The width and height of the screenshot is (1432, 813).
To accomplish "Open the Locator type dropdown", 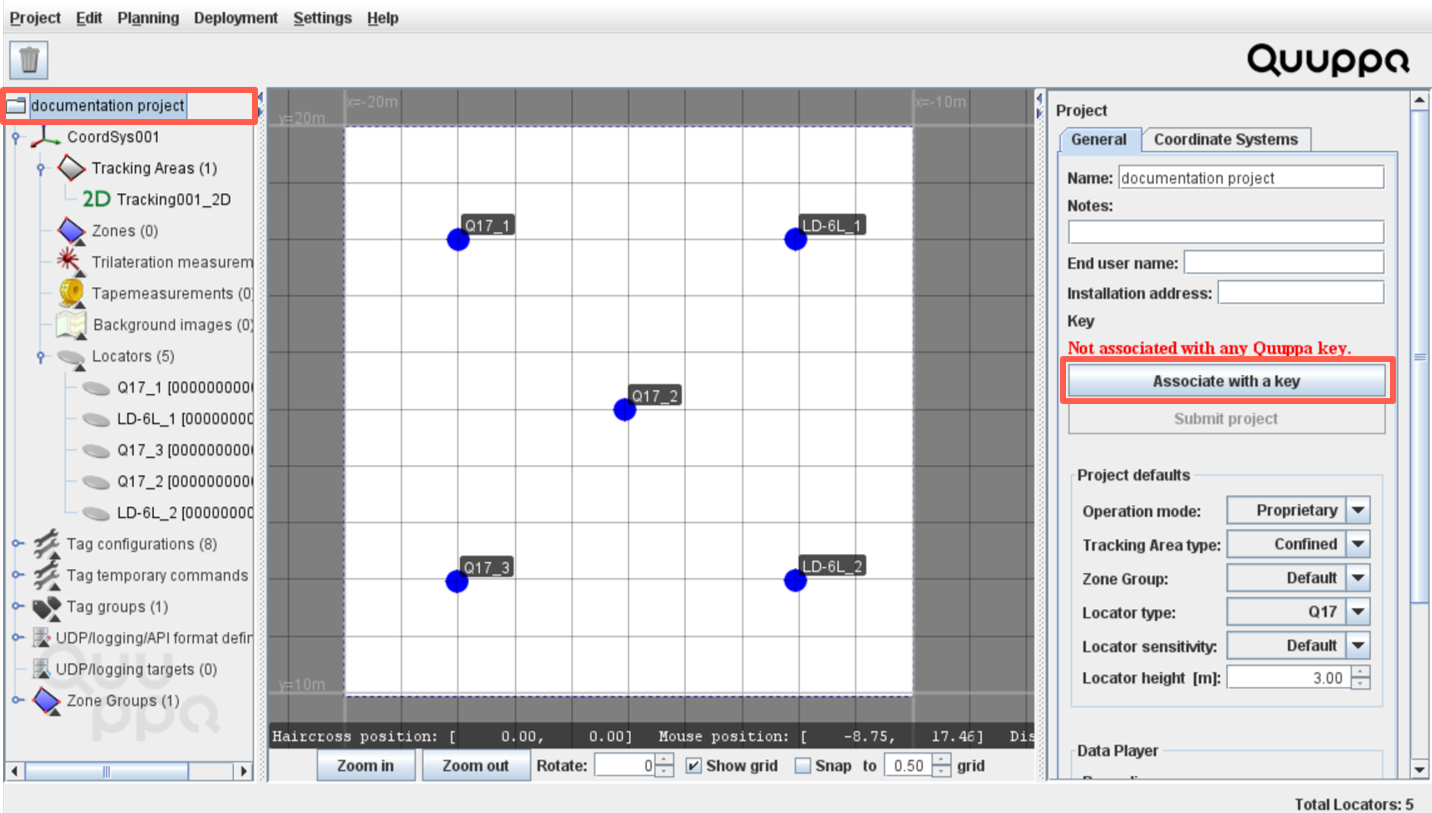I will tap(1358, 612).
